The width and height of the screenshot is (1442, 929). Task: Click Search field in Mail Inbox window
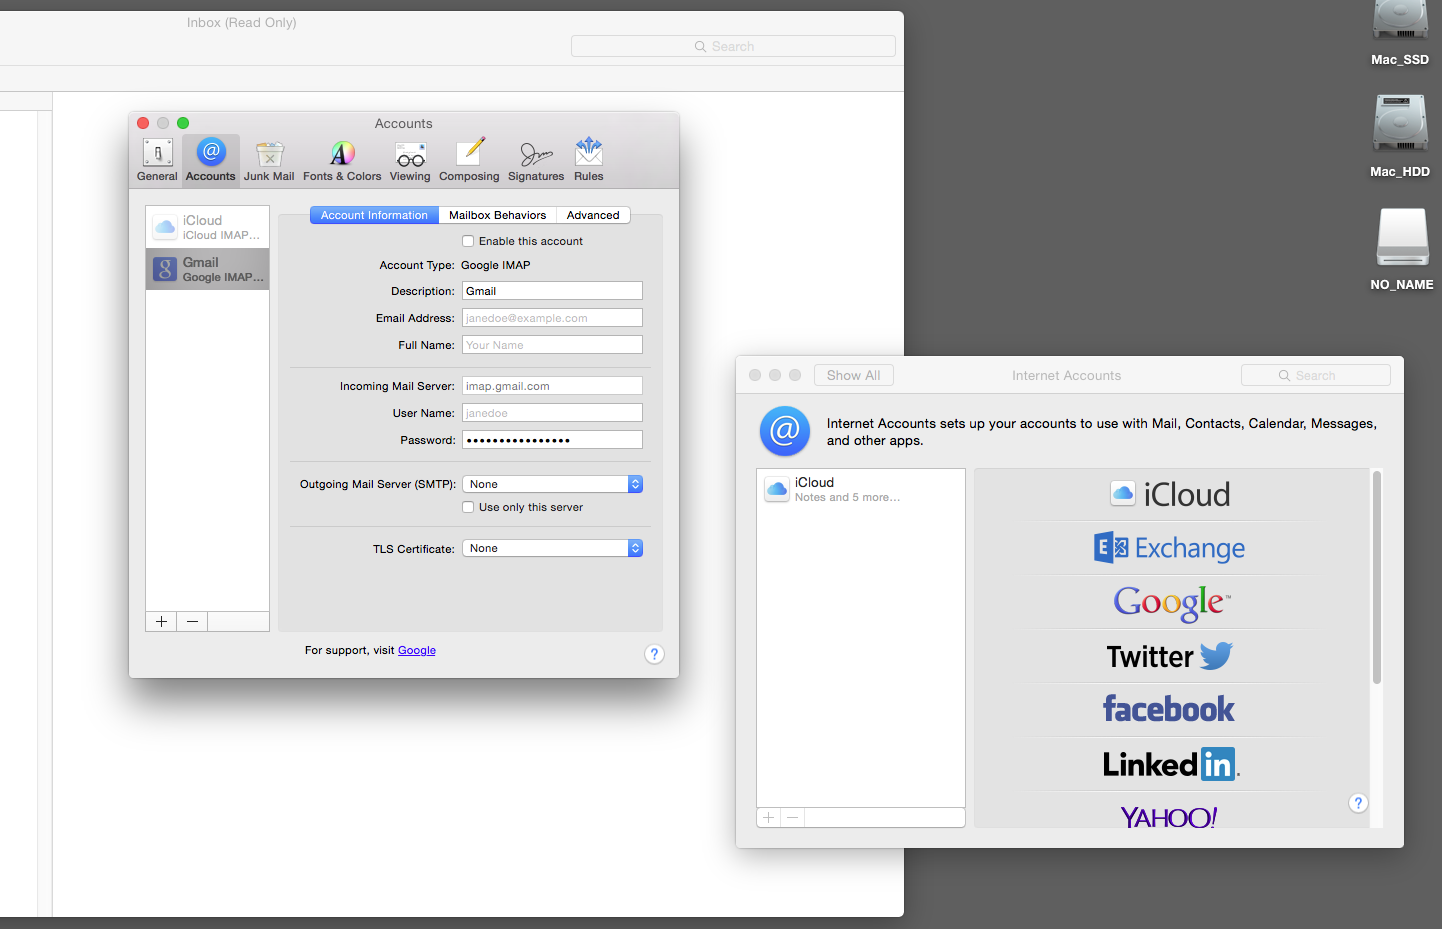tap(733, 46)
